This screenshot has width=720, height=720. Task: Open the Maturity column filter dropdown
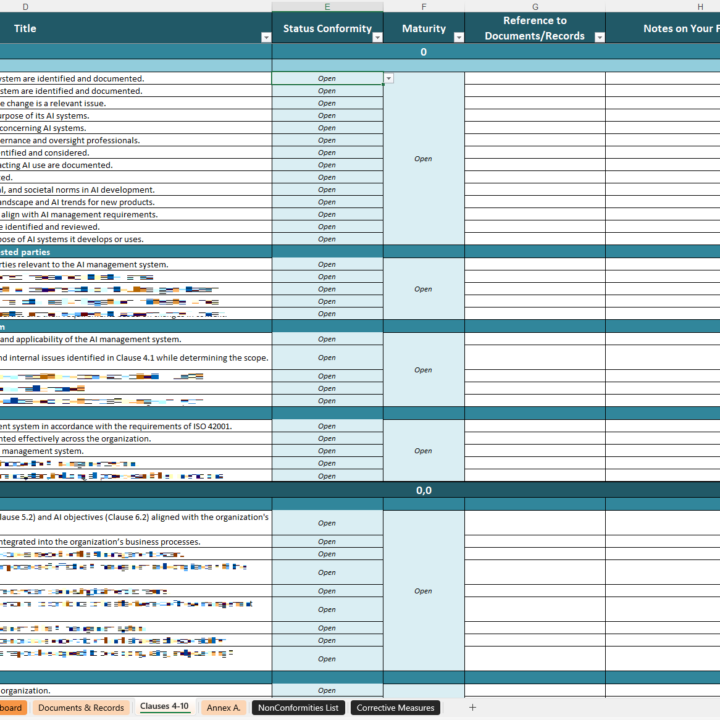459,38
